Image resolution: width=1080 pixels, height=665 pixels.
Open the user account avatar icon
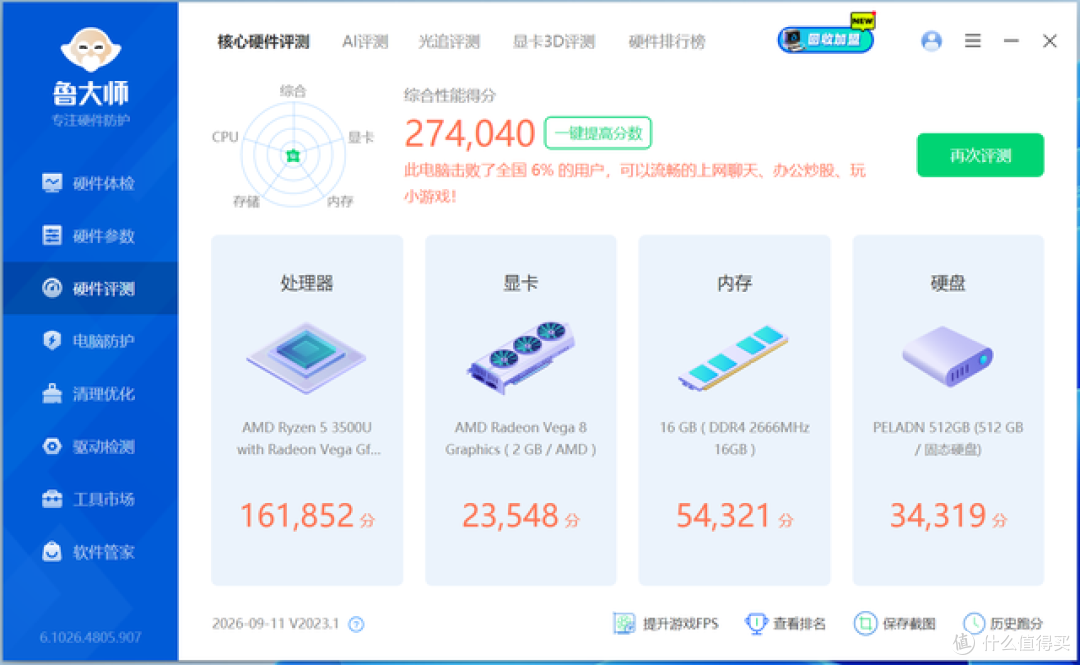pos(931,41)
